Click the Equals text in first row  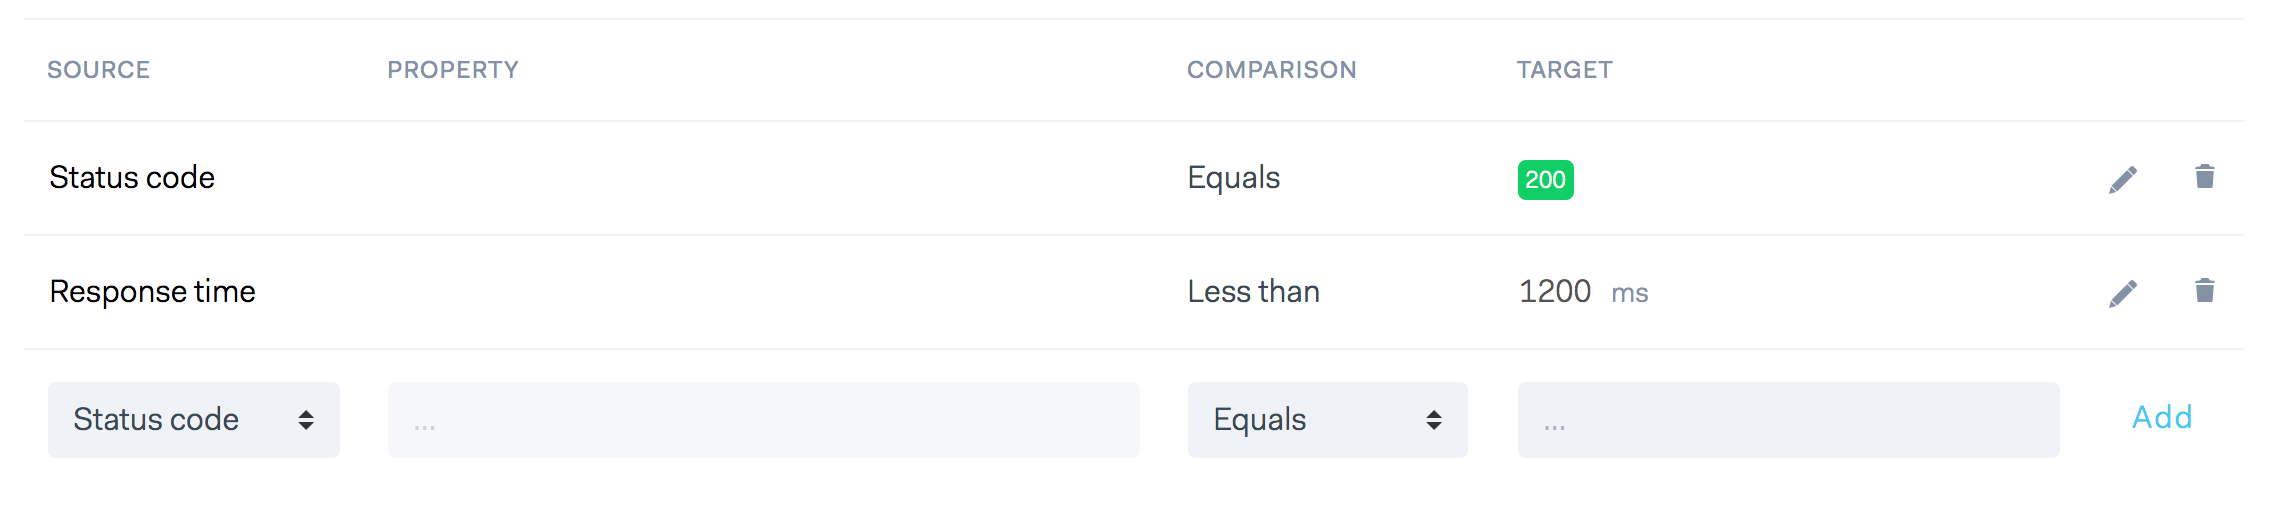[1233, 178]
